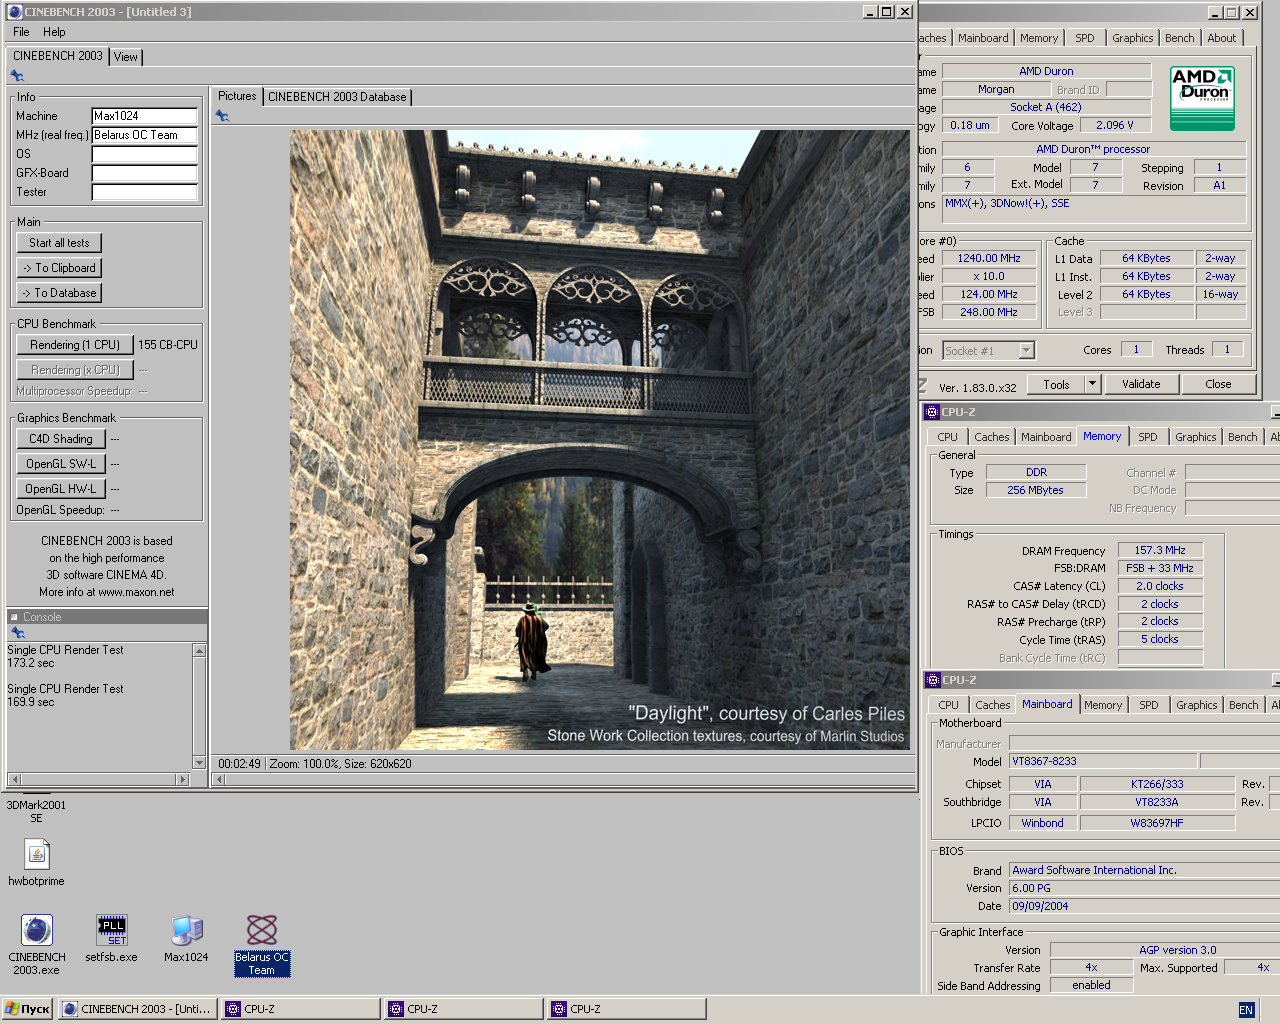Open the setfsb.exe desktop icon
Viewport: 1280px width, 1024px height.
click(111, 938)
